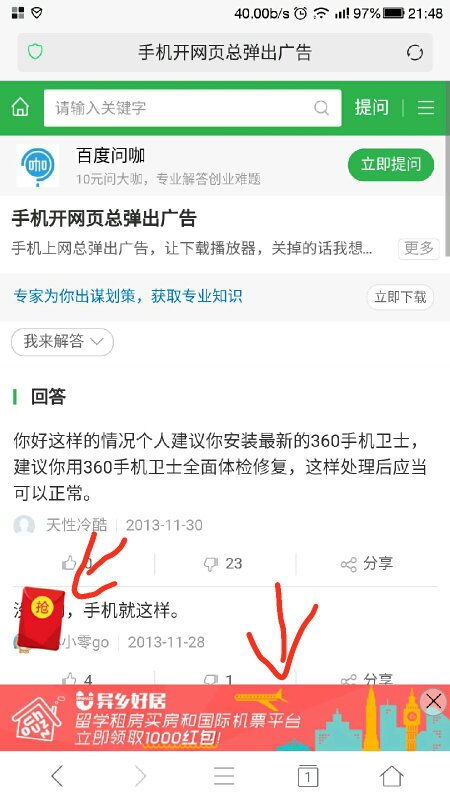Tap the green home icon
The height and width of the screenshot is (800, 450).
tap(20, 108)
